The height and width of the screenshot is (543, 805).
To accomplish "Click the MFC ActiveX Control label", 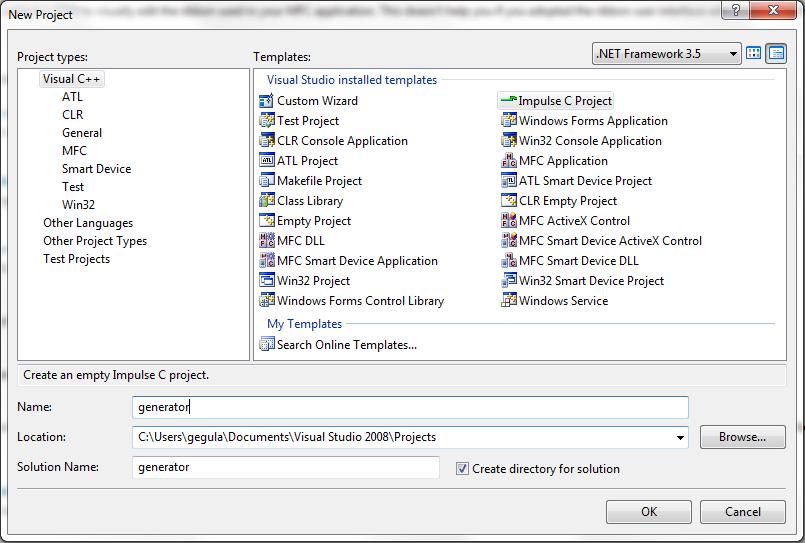I will [x=574, y=221].
